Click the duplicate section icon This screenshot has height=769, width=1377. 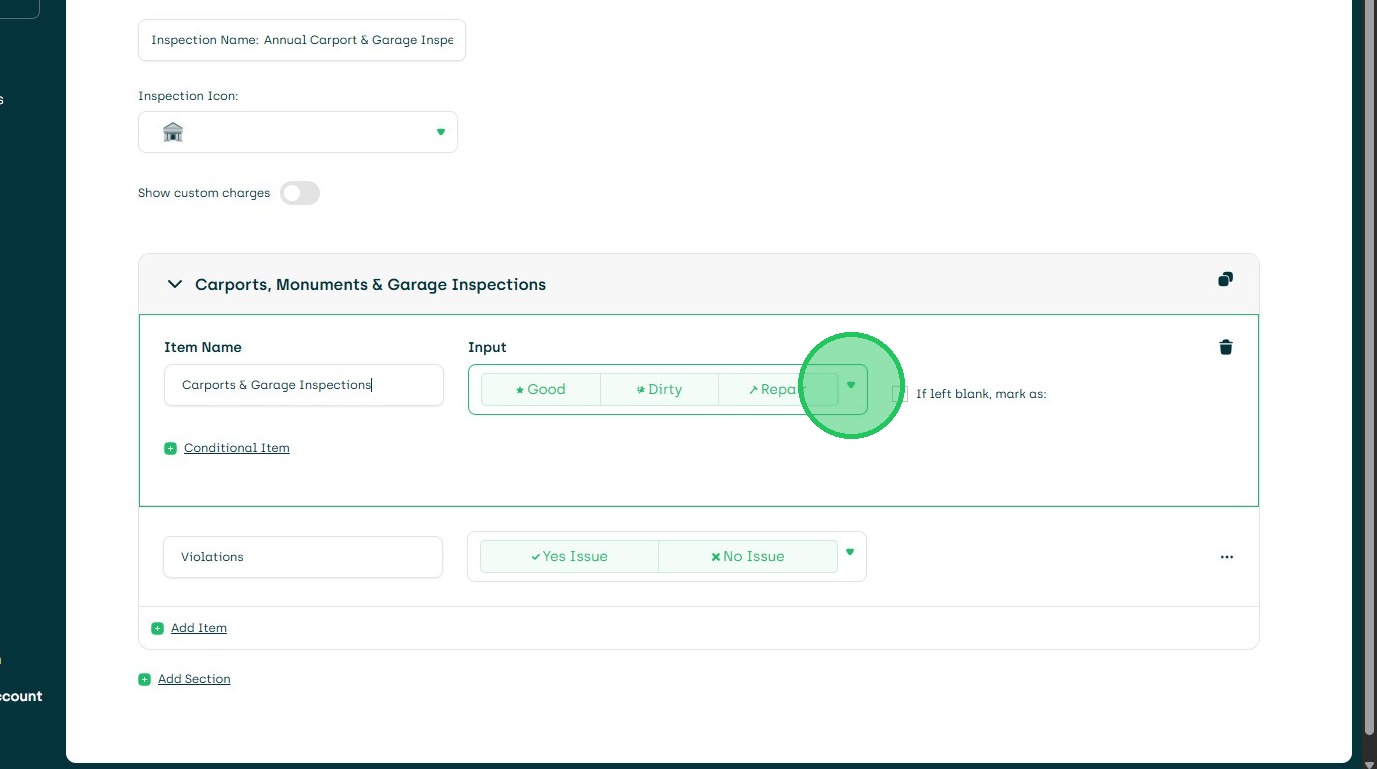click(1225, 280)
